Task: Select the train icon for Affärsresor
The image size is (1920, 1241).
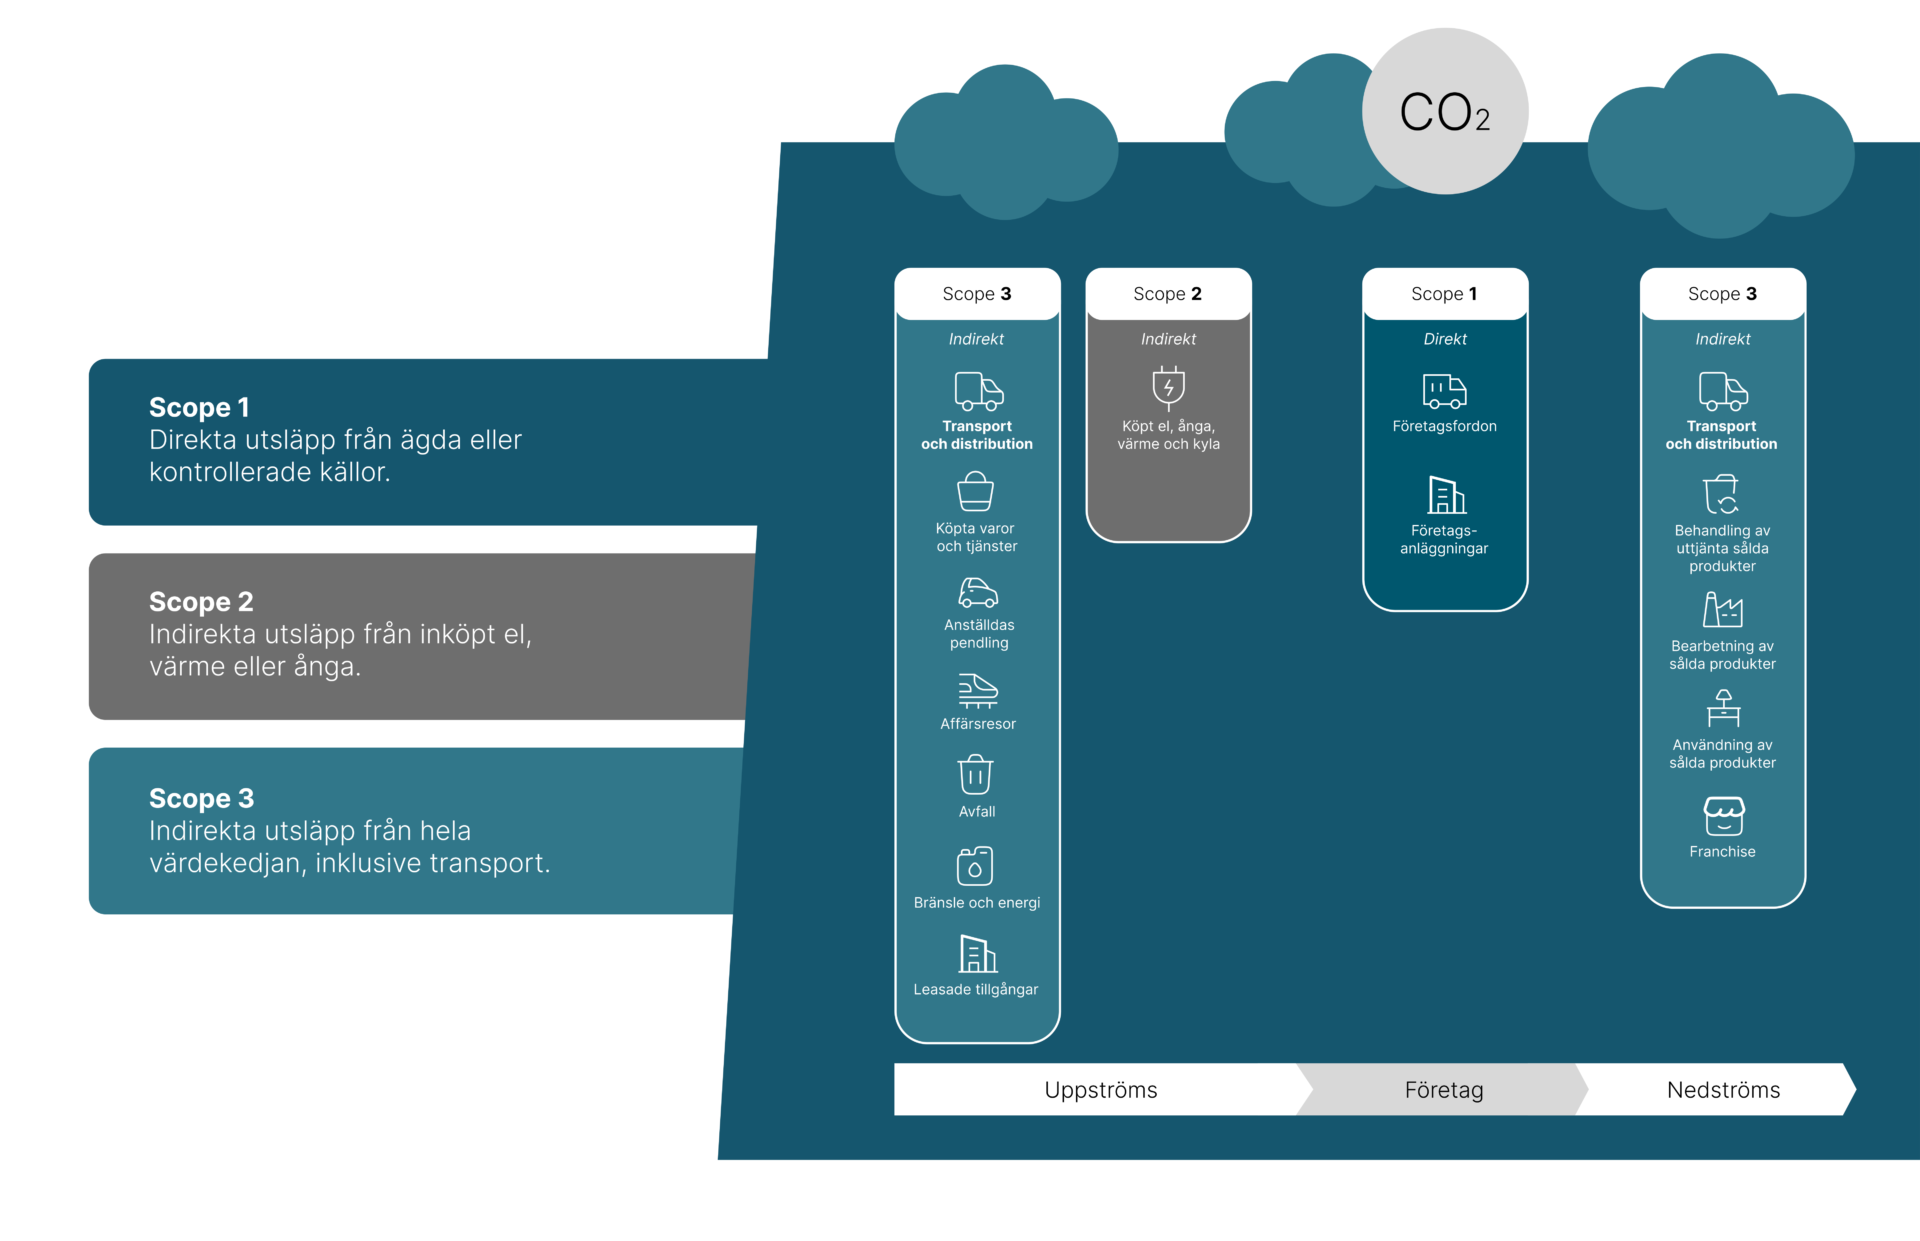Action: coord(978,691)
